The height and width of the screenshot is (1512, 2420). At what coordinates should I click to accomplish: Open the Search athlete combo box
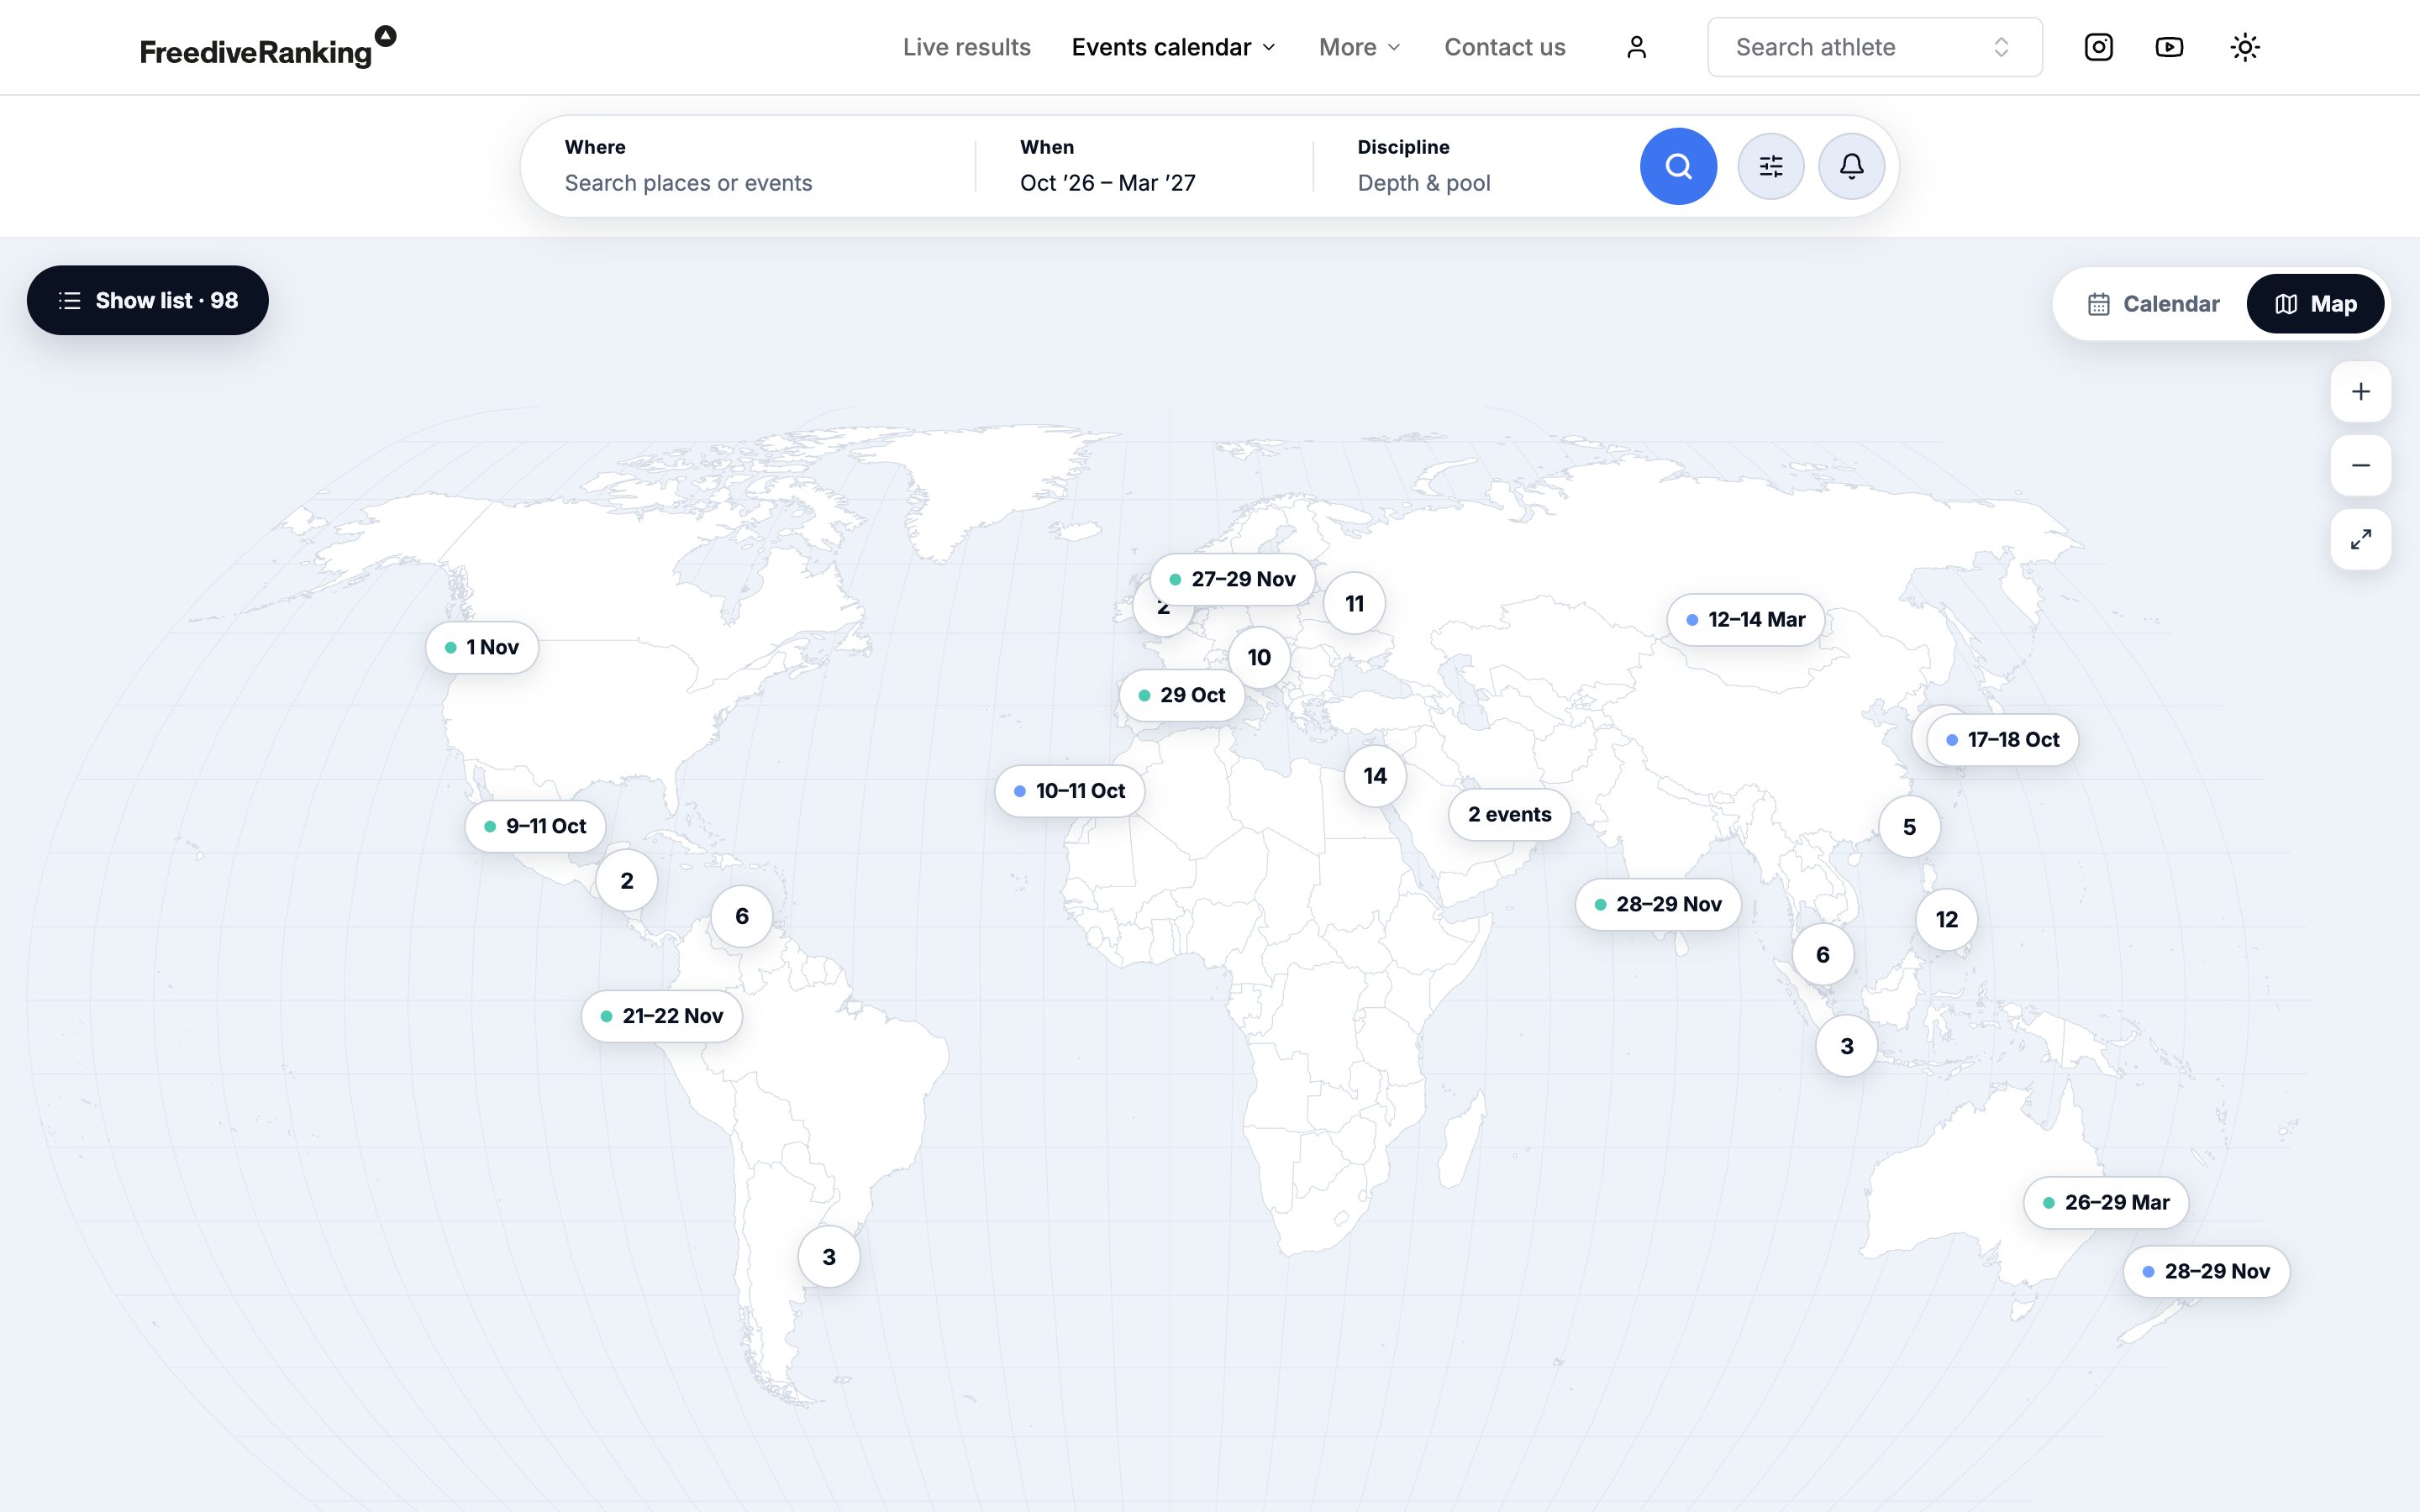pyautogui.click(x=1874, y=47)
